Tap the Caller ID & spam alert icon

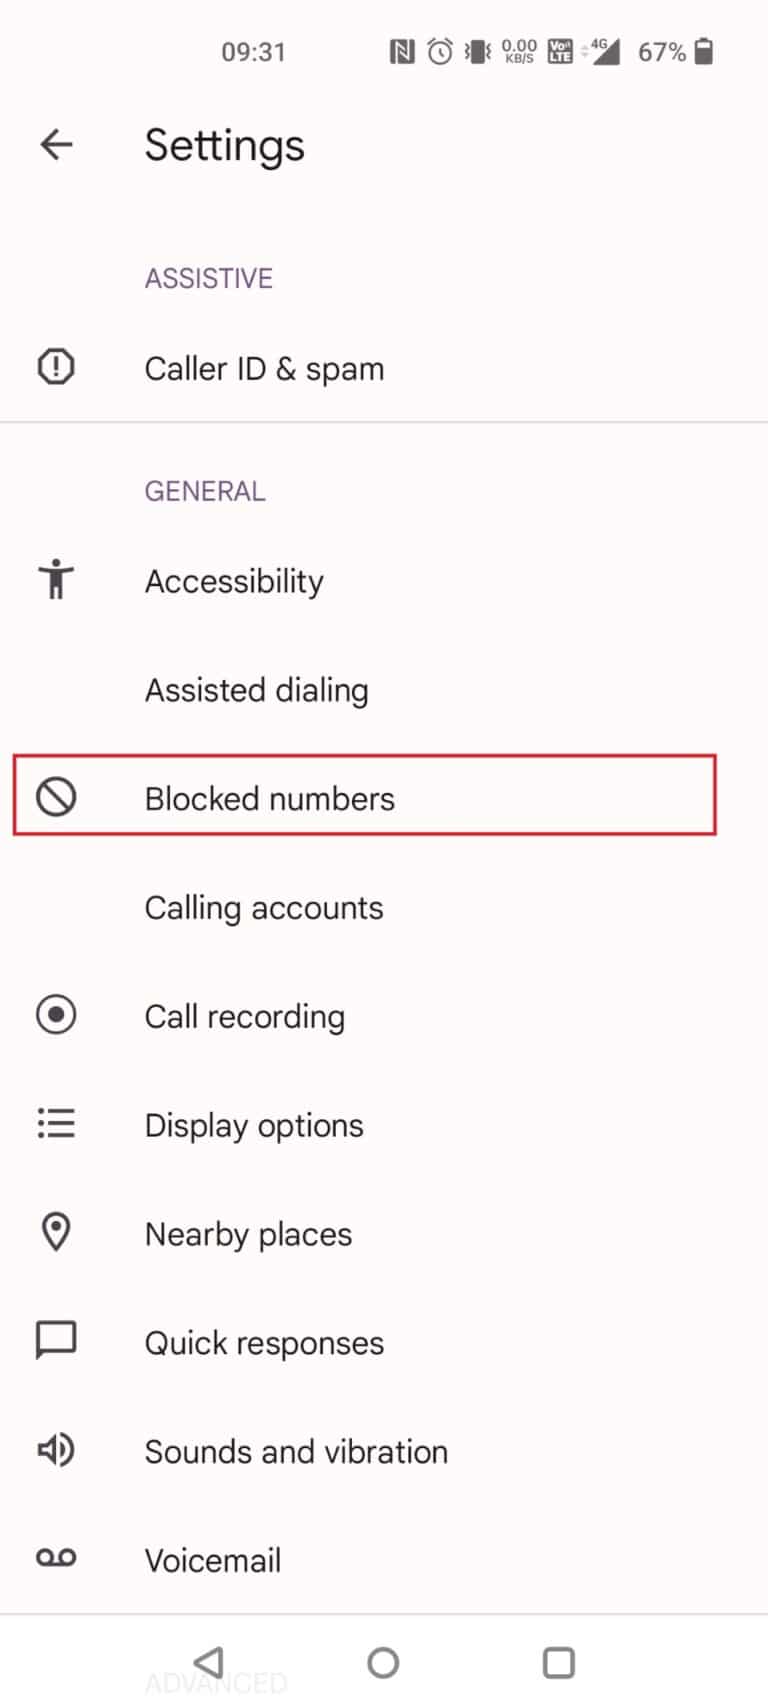click(x=56, y=367)
